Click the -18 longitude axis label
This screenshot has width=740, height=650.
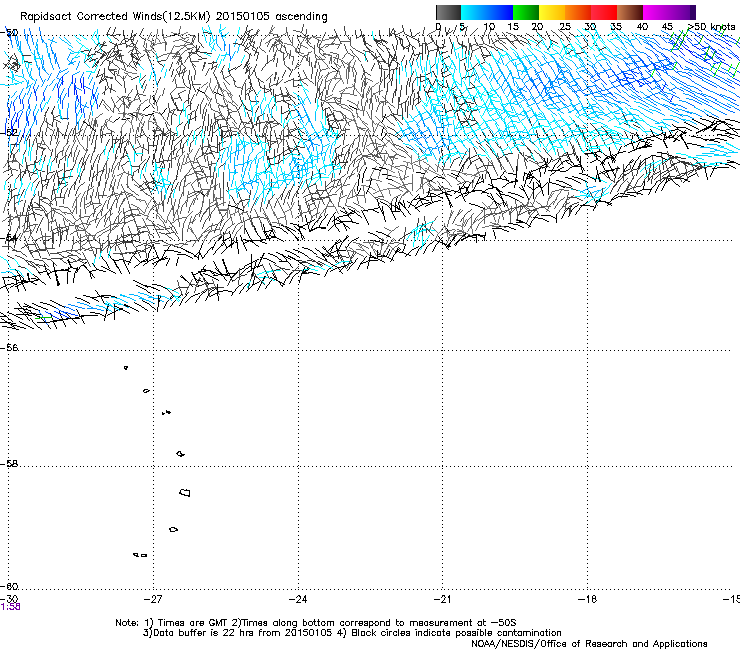point(587,599)
